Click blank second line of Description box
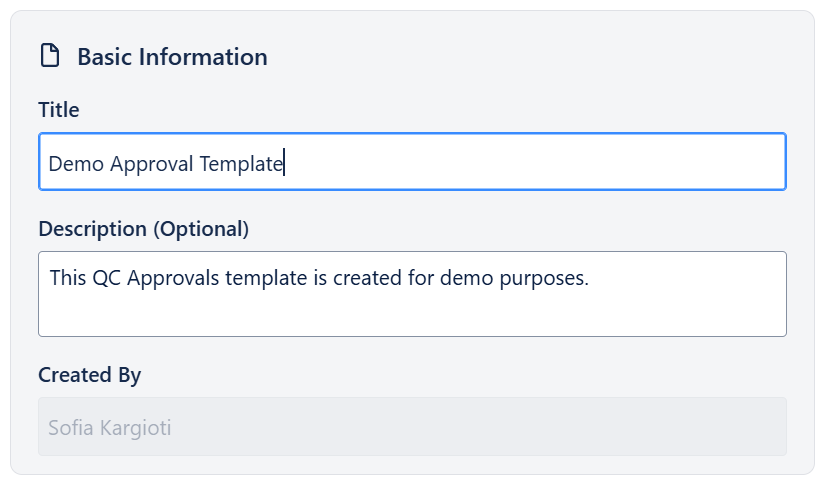The image size is (829, 486). (x=400, y=314)
